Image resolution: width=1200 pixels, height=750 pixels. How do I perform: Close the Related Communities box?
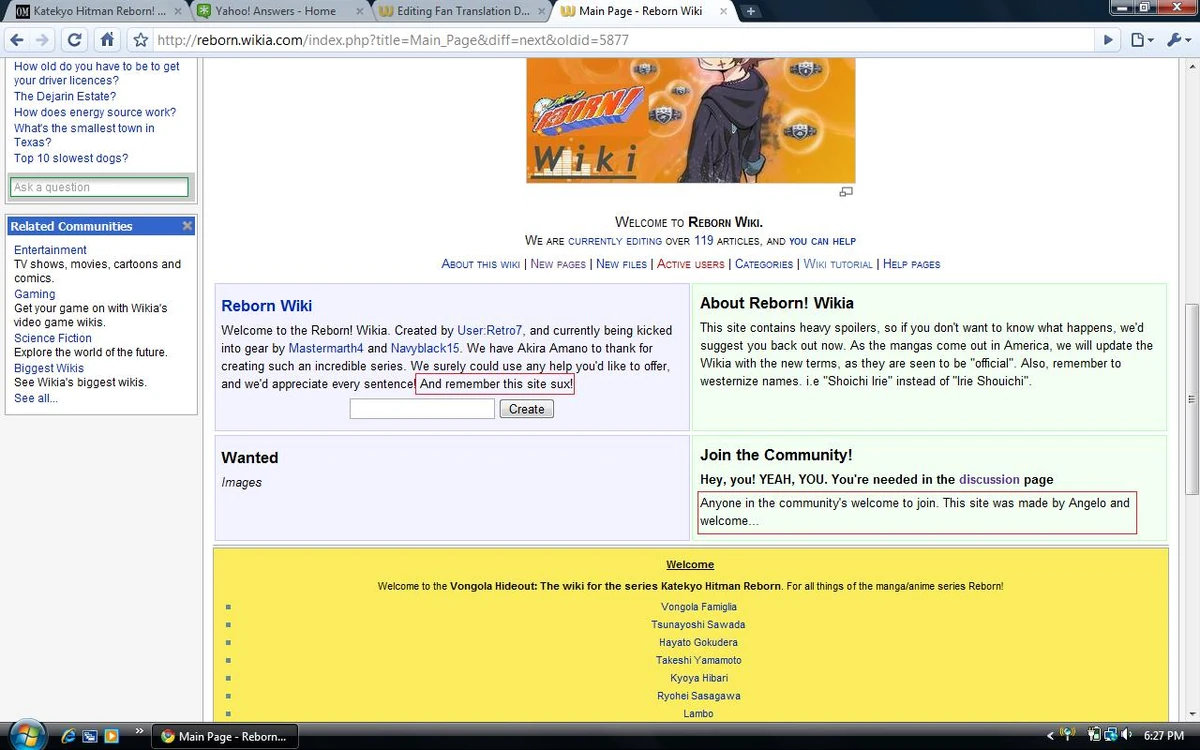[x=187, y=226]
